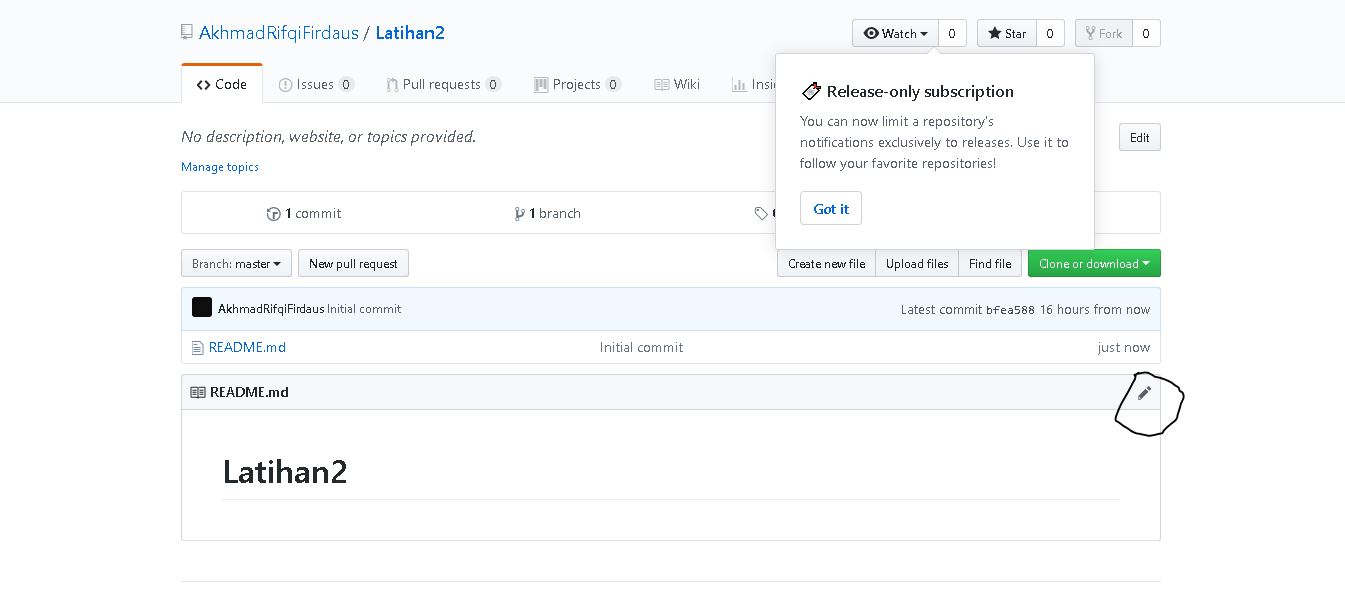
Task: Open the AkhmadRifqiFirdaus owner profile link in header
Action: click(x=279, y=33)
